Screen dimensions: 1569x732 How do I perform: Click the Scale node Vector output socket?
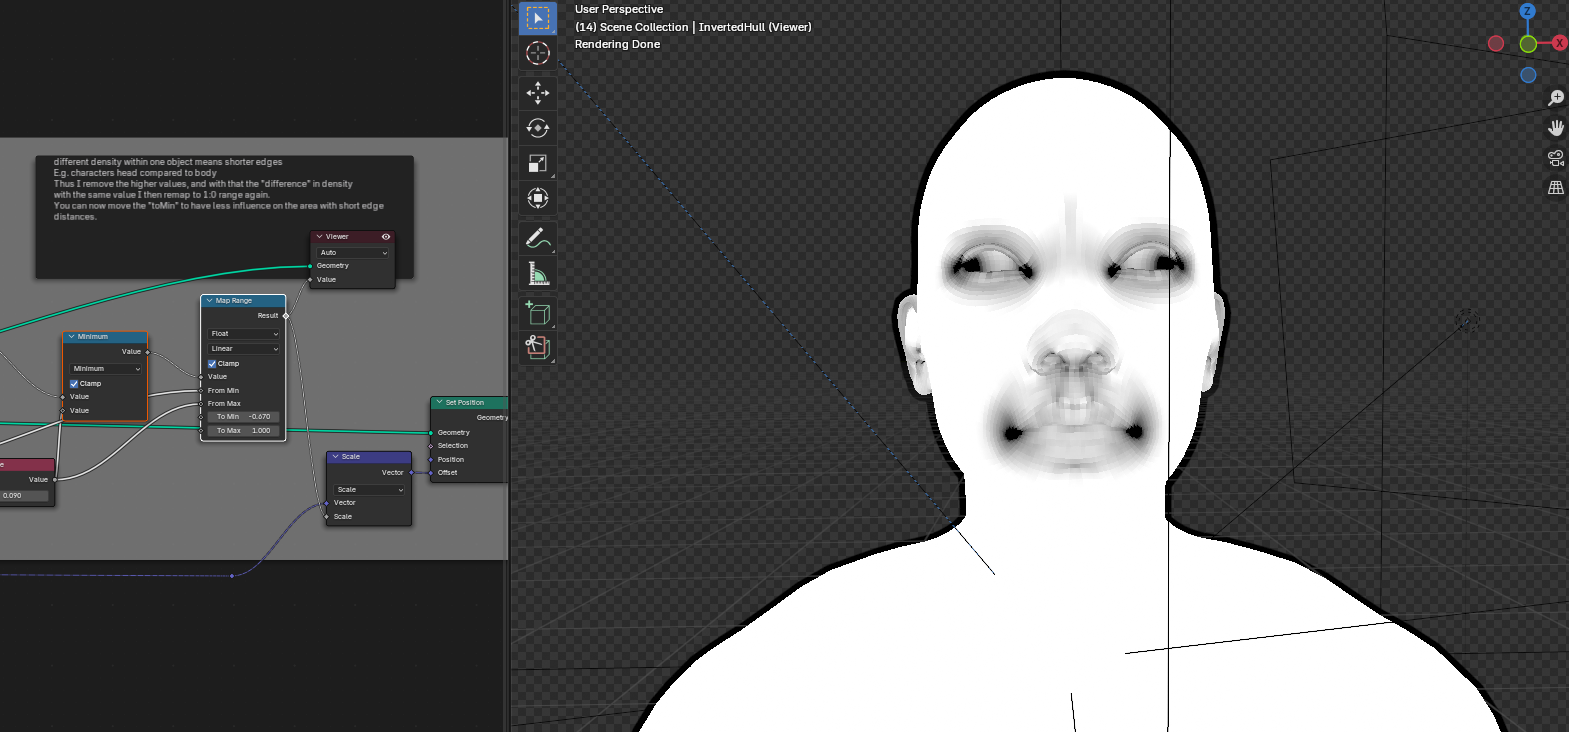[411, 473]
